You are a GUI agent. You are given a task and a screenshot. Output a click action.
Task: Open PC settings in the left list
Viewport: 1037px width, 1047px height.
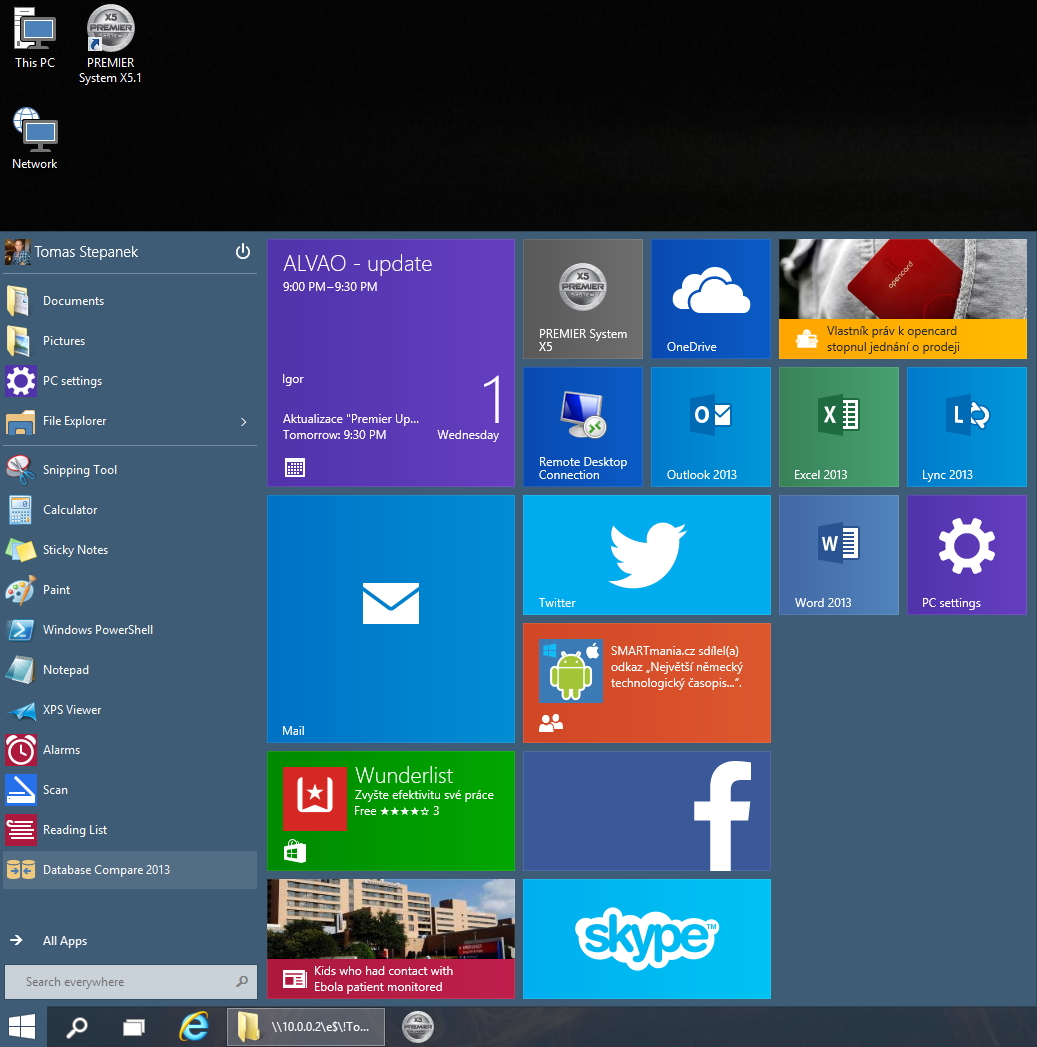[x=130, y=381]
